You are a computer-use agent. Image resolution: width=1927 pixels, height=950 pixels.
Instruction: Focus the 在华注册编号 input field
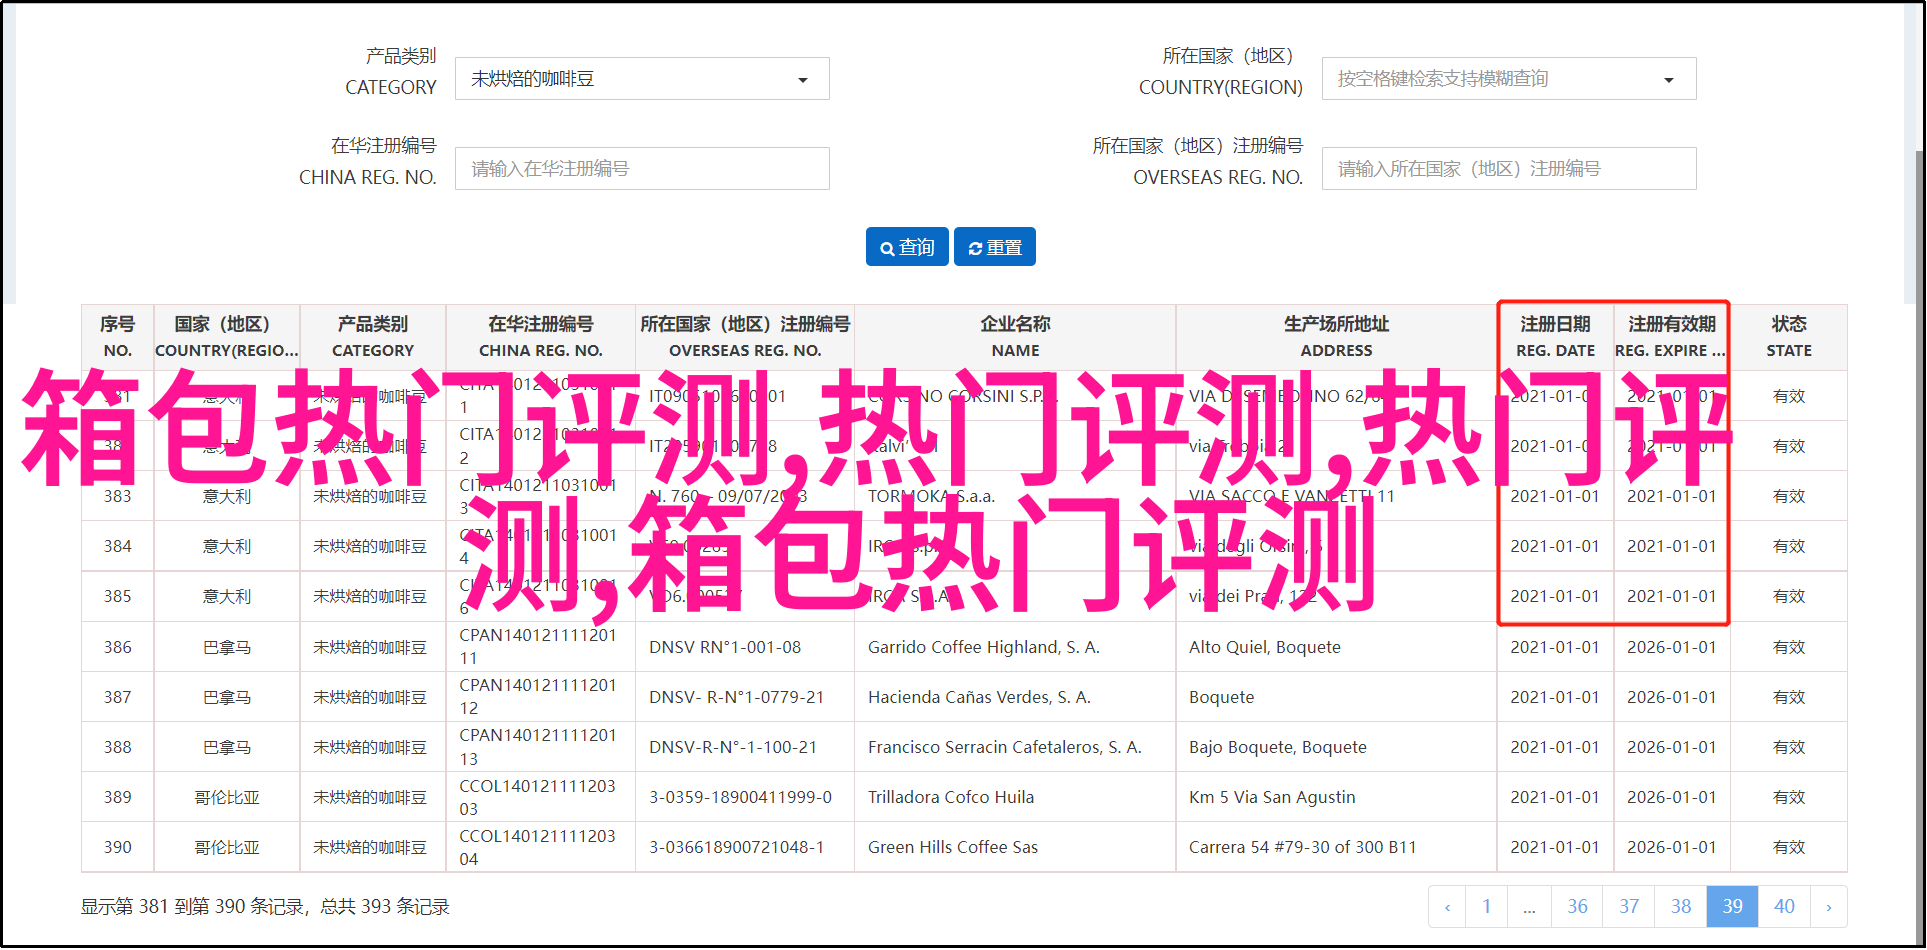pos(641,169)
